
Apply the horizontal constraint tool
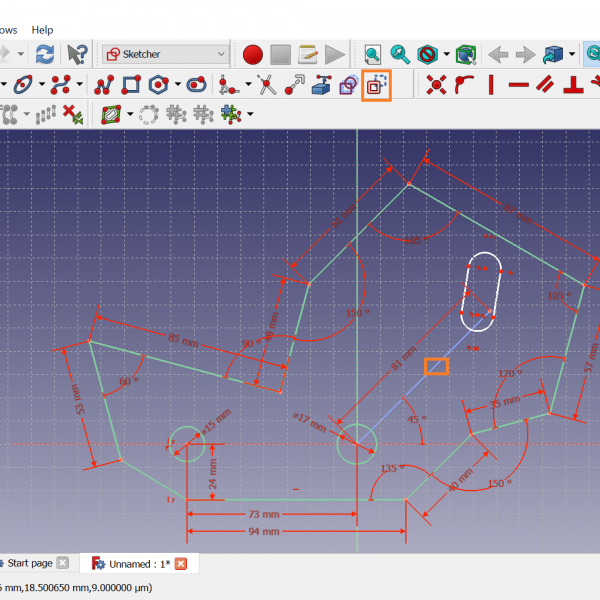click(x=518, y=85)
